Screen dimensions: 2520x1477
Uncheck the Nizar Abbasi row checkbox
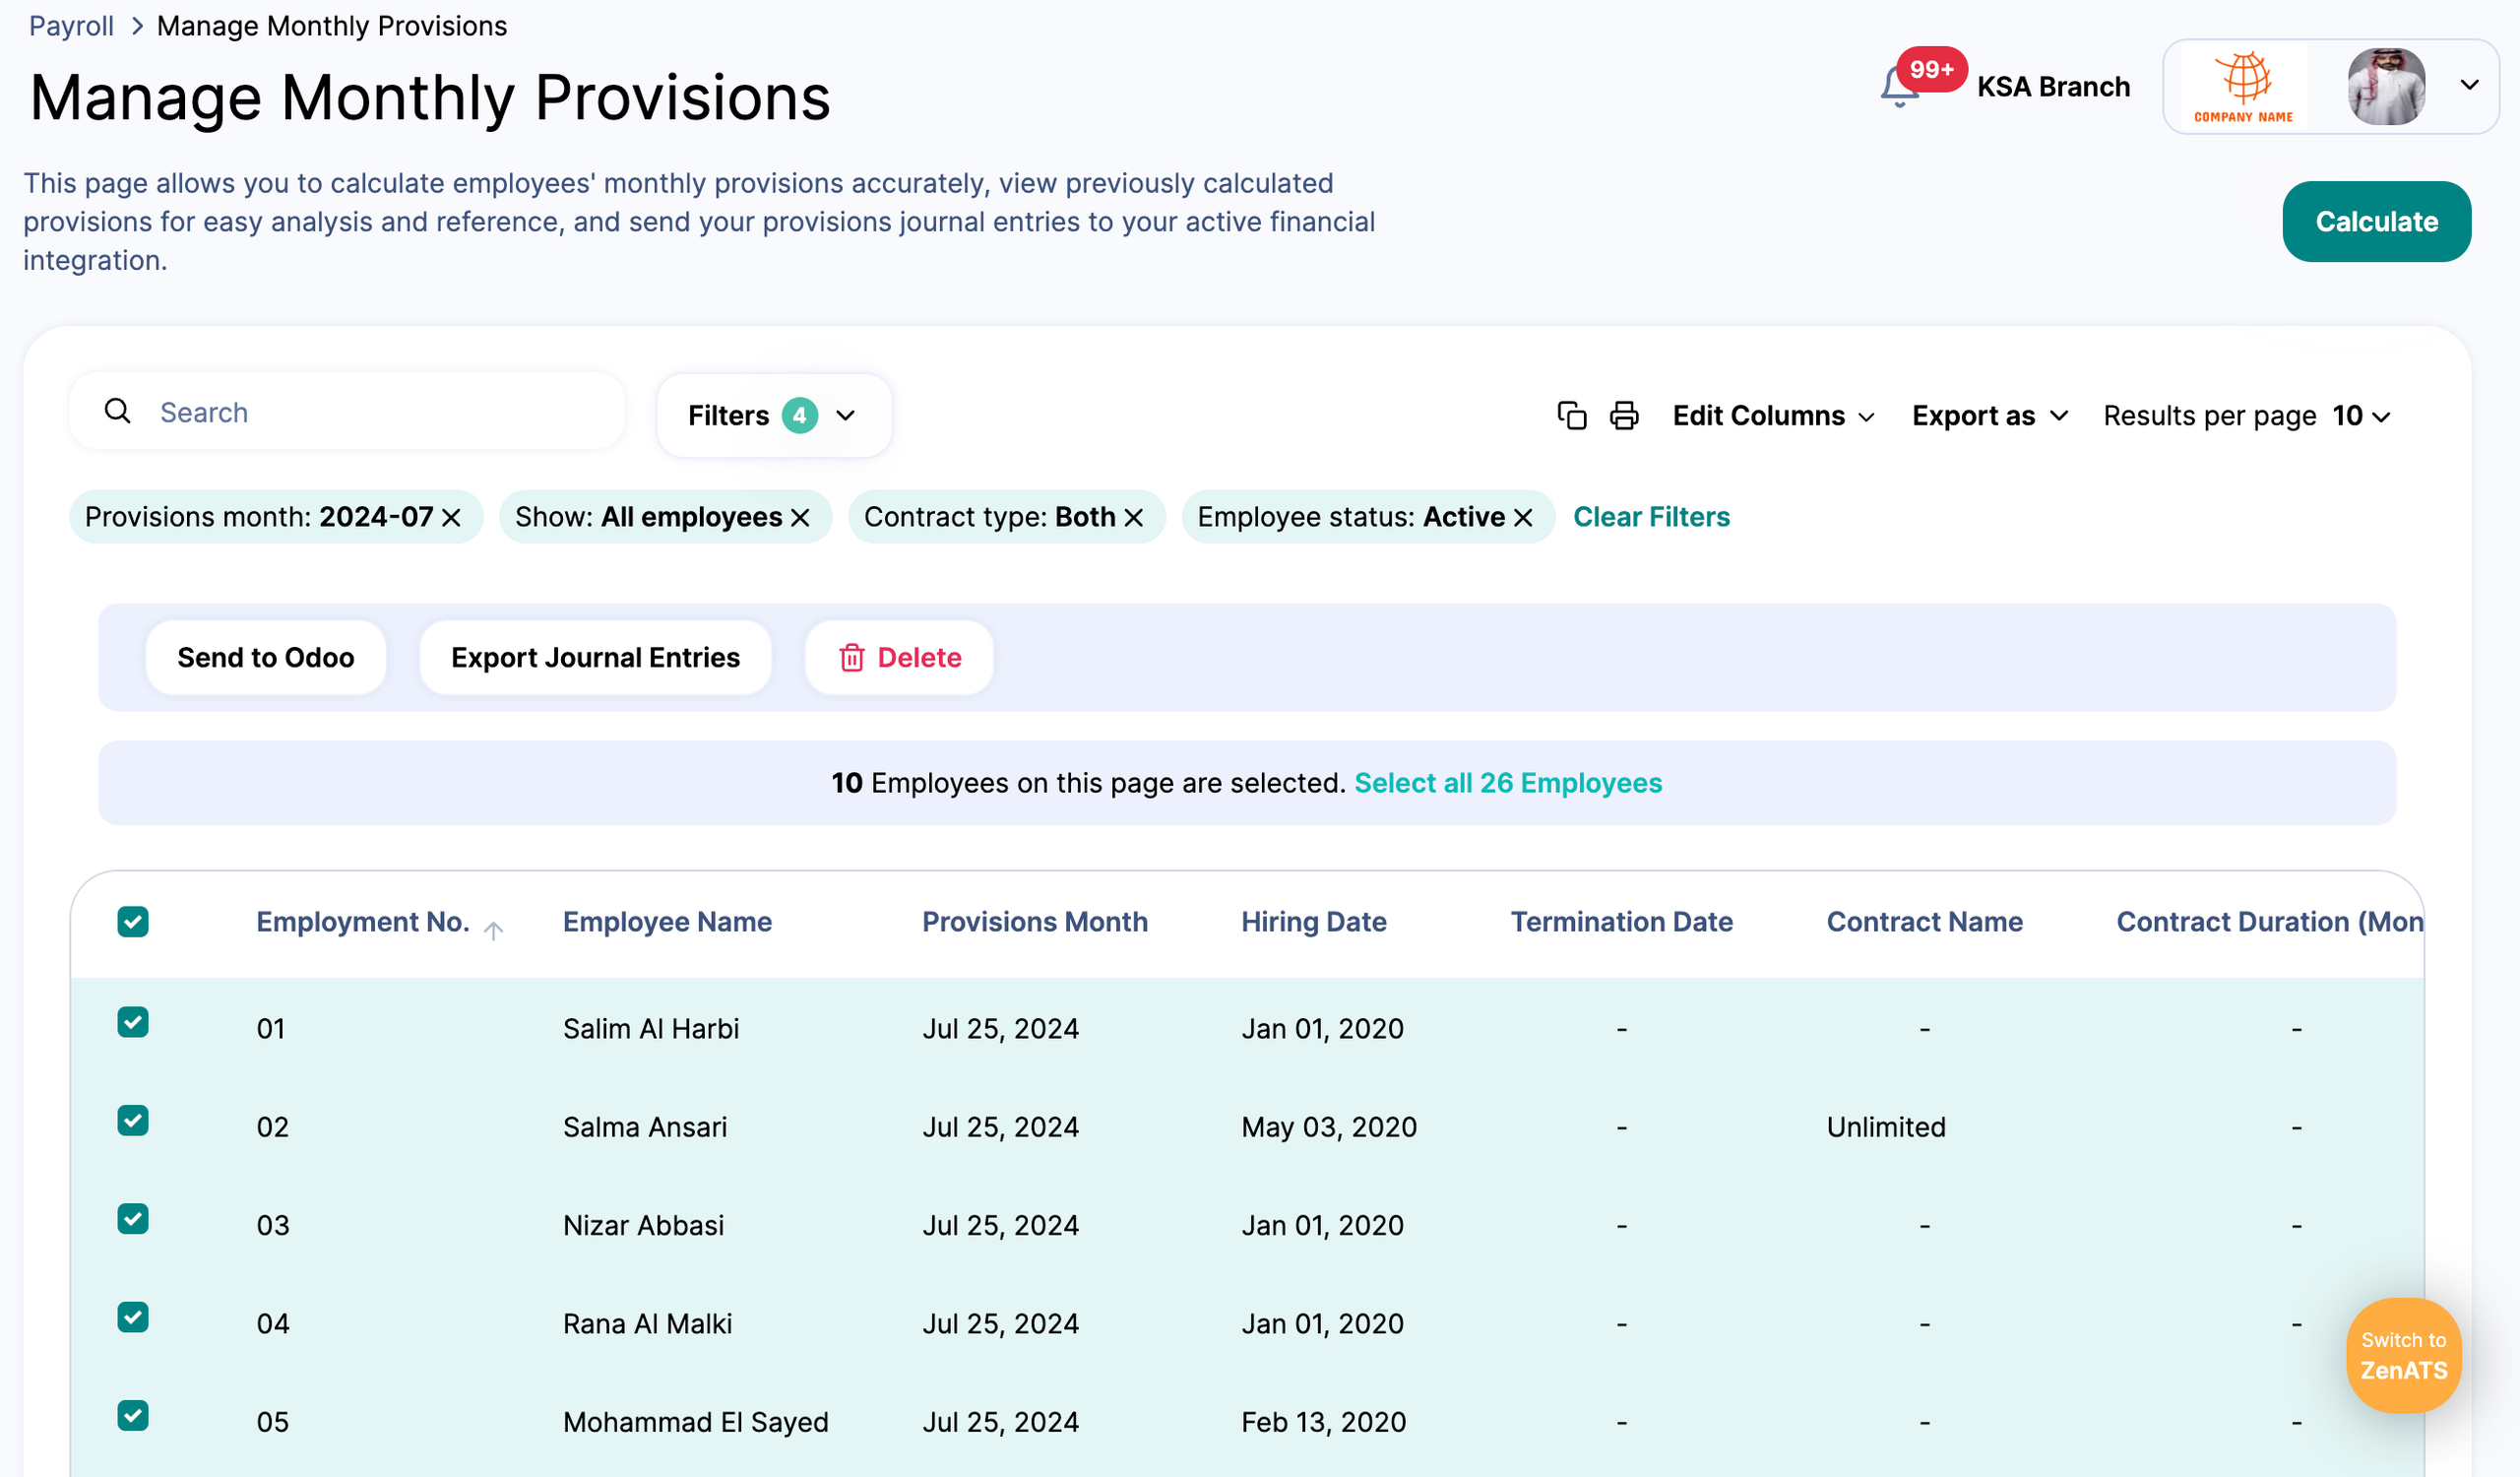click(133, 1219)
